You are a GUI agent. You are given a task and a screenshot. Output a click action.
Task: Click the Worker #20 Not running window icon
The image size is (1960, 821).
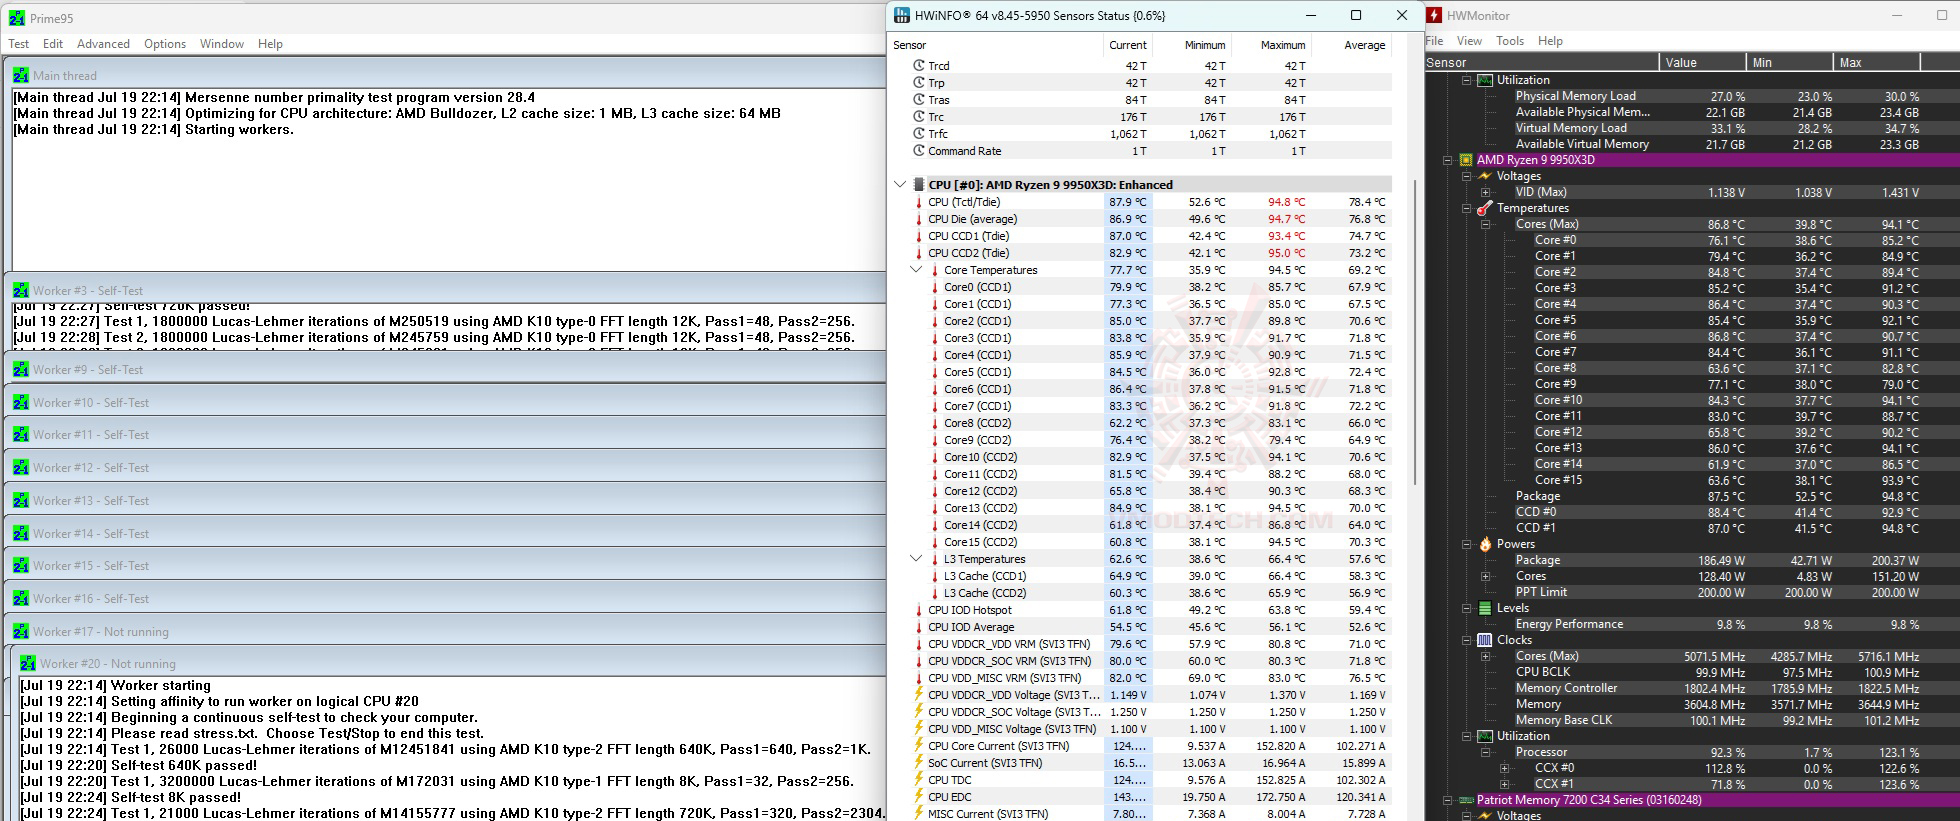pyautogui.click(x=28, y=663)
